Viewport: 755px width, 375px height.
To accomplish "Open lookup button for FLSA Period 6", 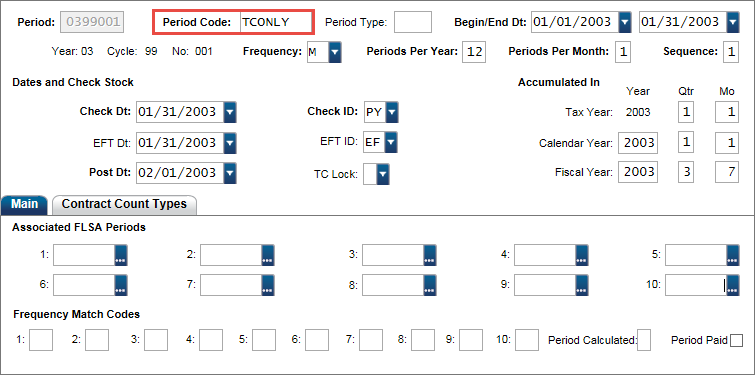I will point(121,285).
